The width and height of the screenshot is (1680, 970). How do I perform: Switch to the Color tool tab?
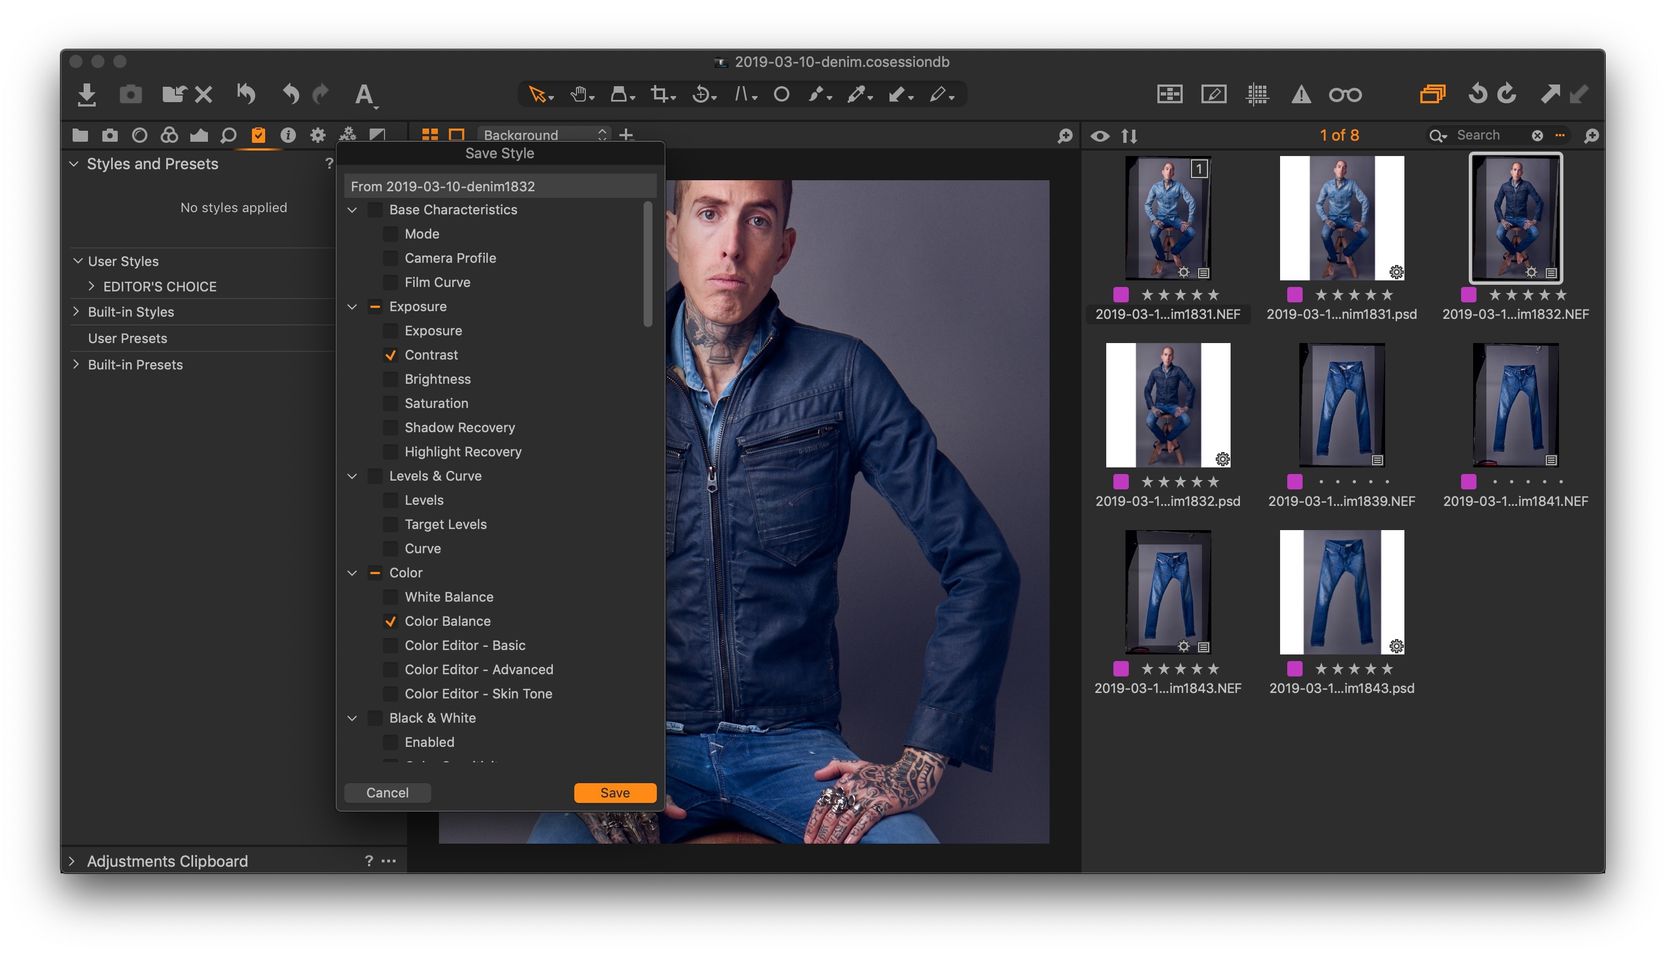click(169, 135)
